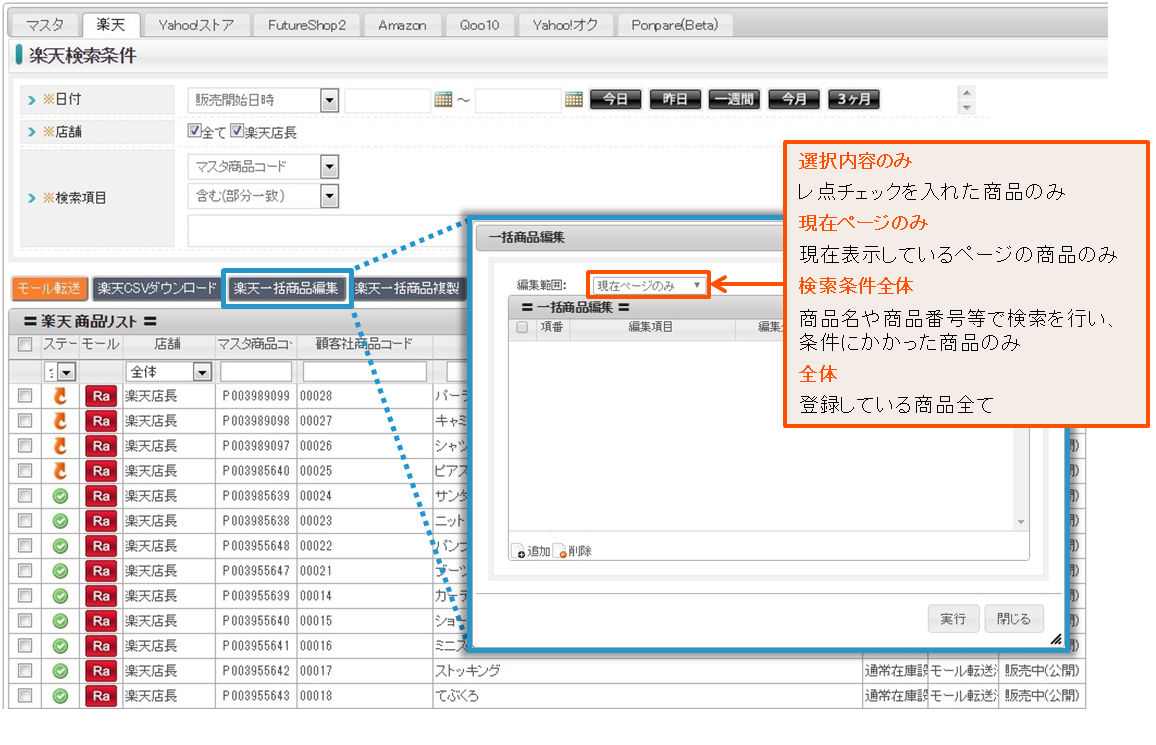Switch to the Yahoo!ストア tab

196,25
